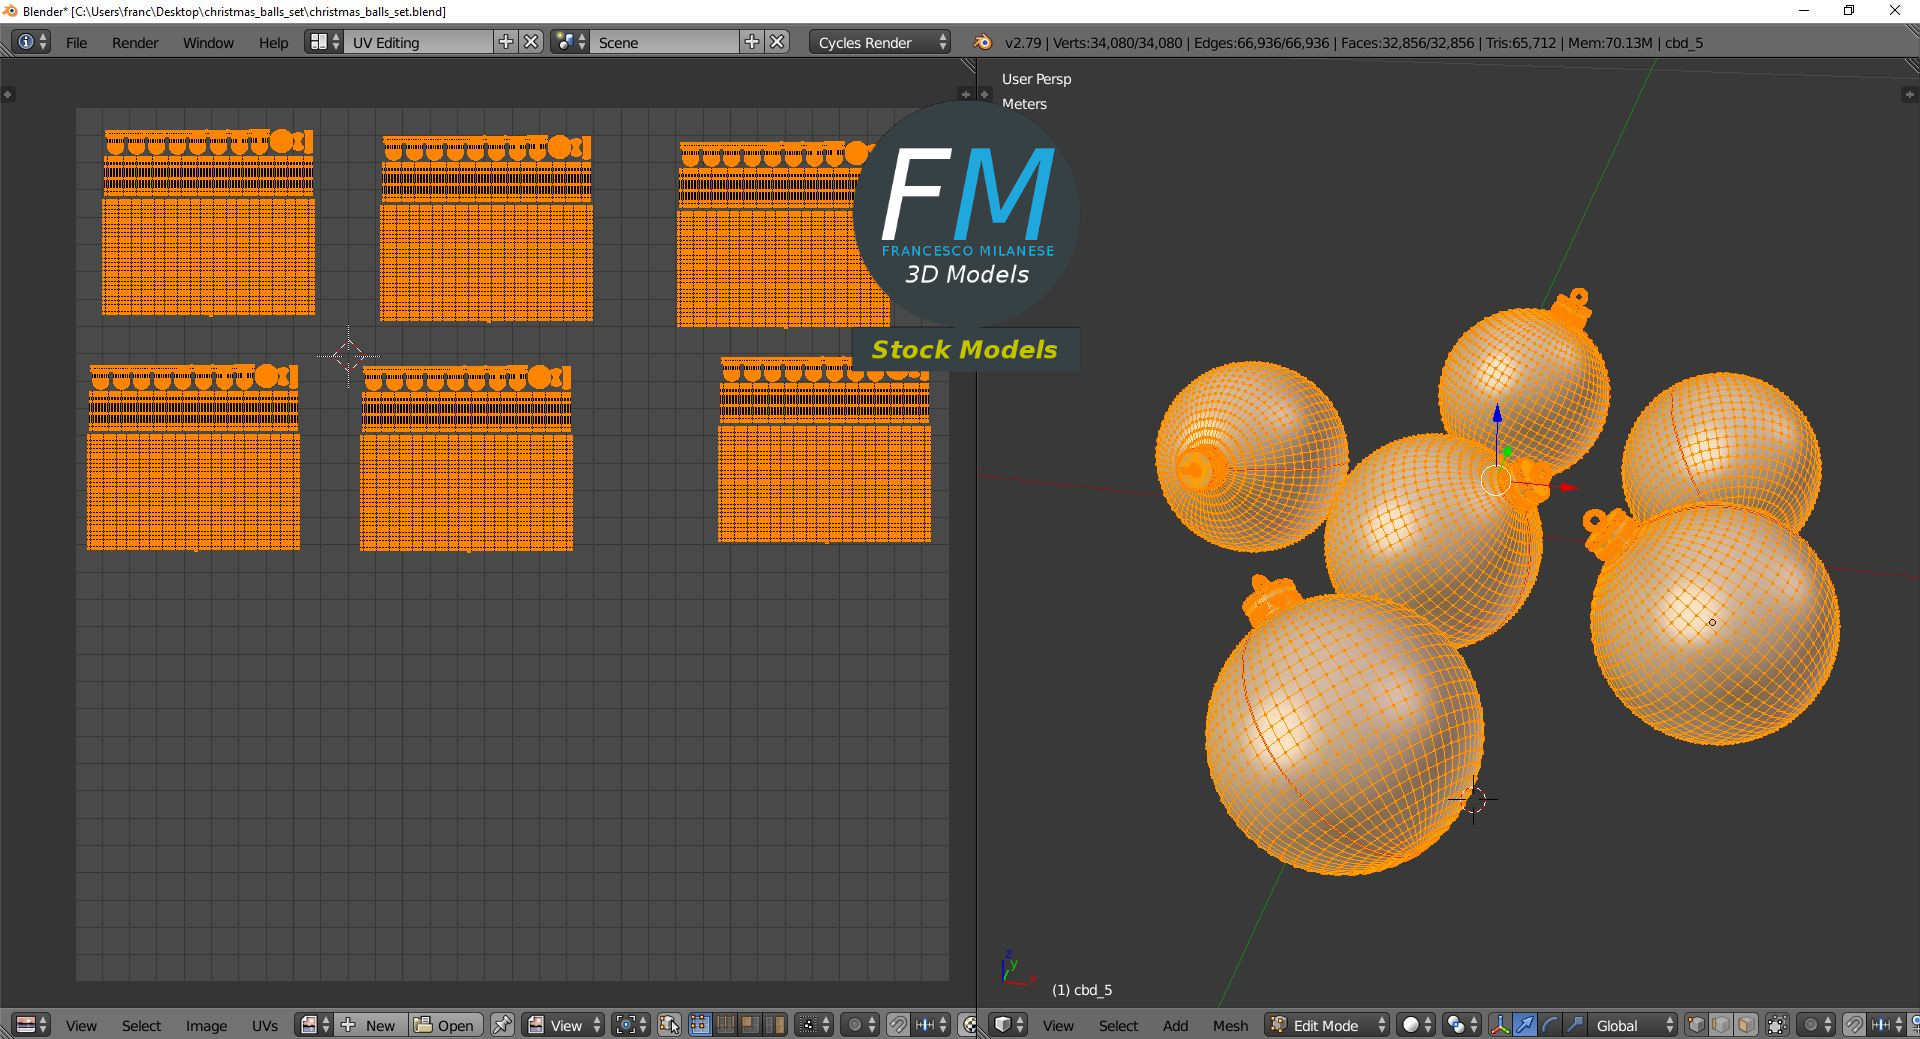Open the Global transform orientation dropdown
This screenshot has height=1039, width=1920.
pos(1633,1025)
